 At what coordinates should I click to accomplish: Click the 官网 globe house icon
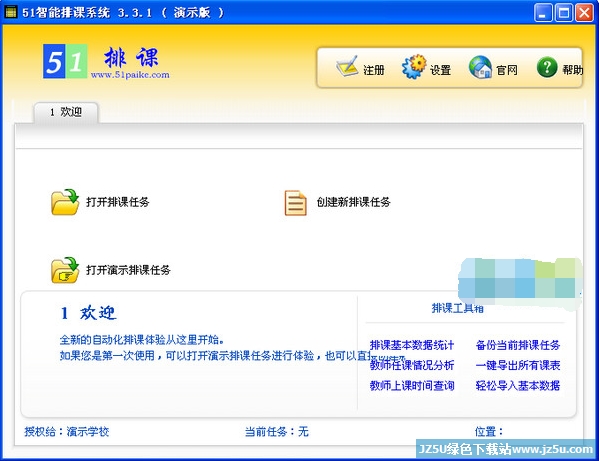pyautogui.click(x=480, y=67)
